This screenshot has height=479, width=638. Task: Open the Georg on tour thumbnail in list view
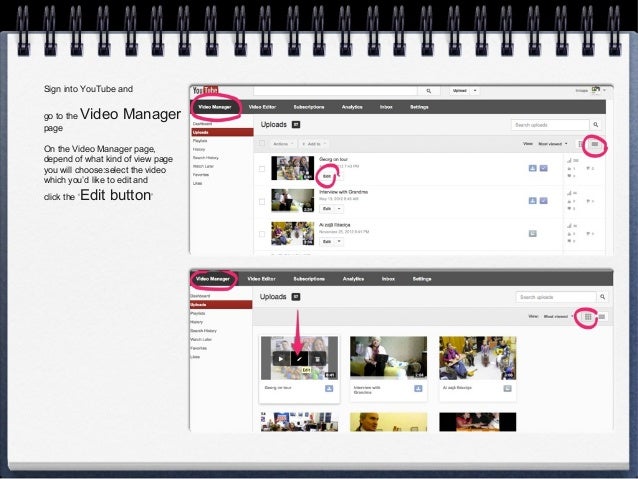tap(293, 168)
